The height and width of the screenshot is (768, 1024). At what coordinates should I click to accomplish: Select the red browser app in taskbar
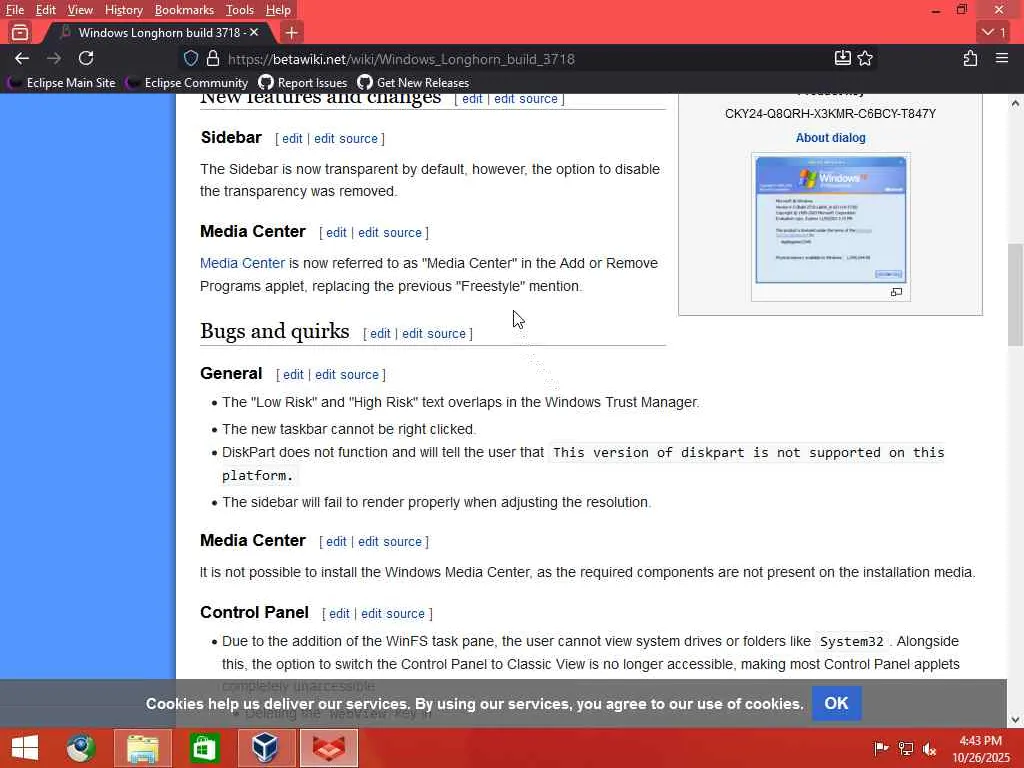(328, 748)
